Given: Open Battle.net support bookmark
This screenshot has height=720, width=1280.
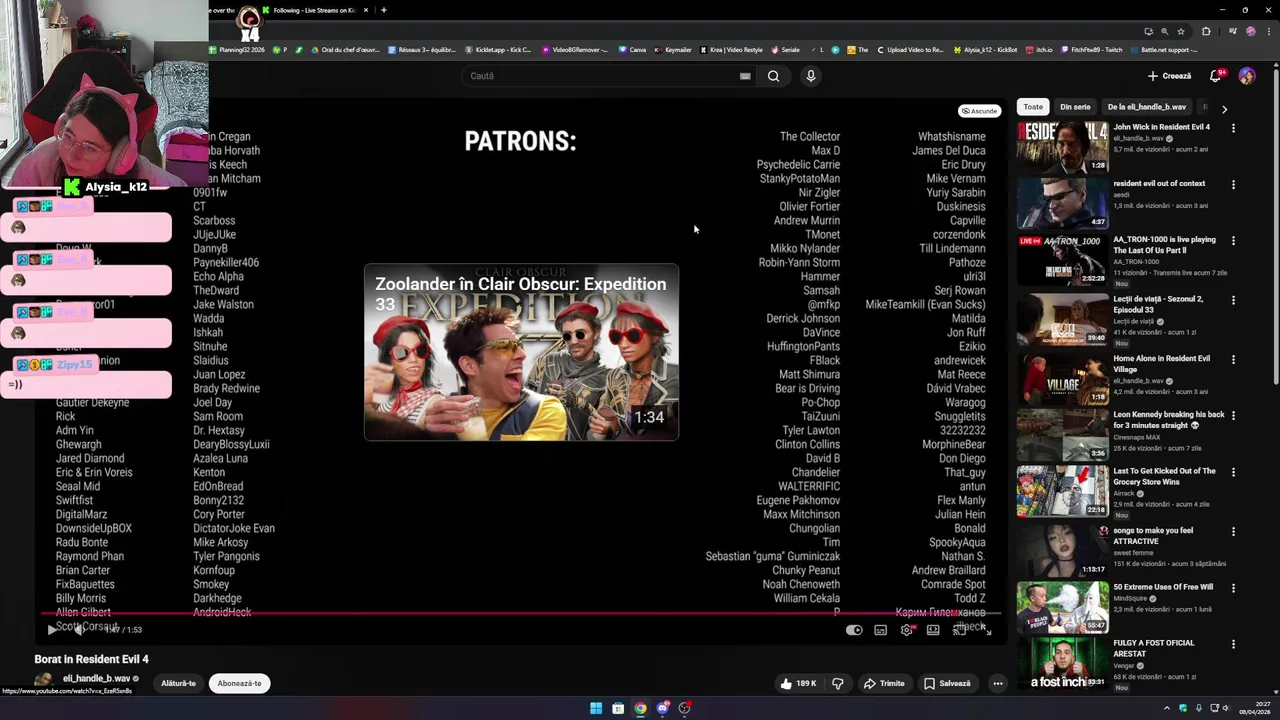Looking at the screenshot, I should coord(1163,50).
